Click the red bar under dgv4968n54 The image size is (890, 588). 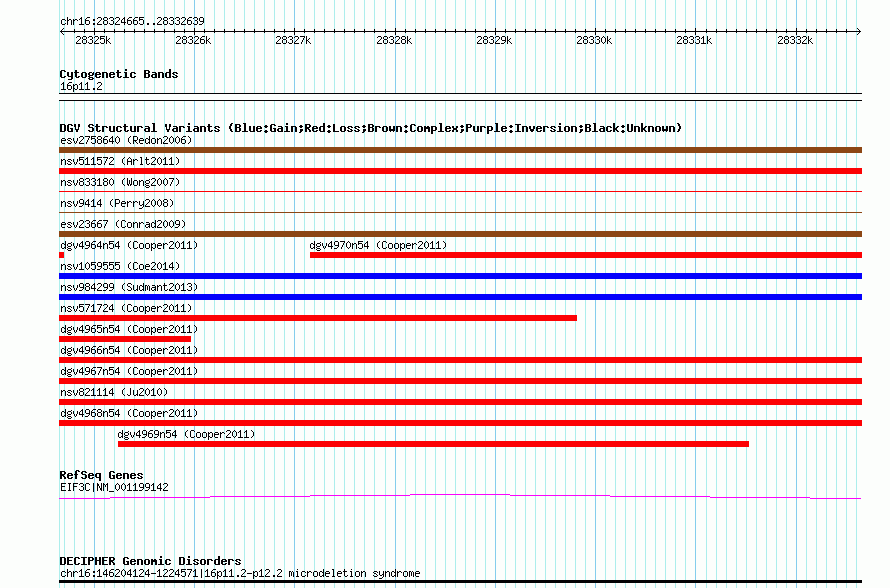tap(460, 423)
